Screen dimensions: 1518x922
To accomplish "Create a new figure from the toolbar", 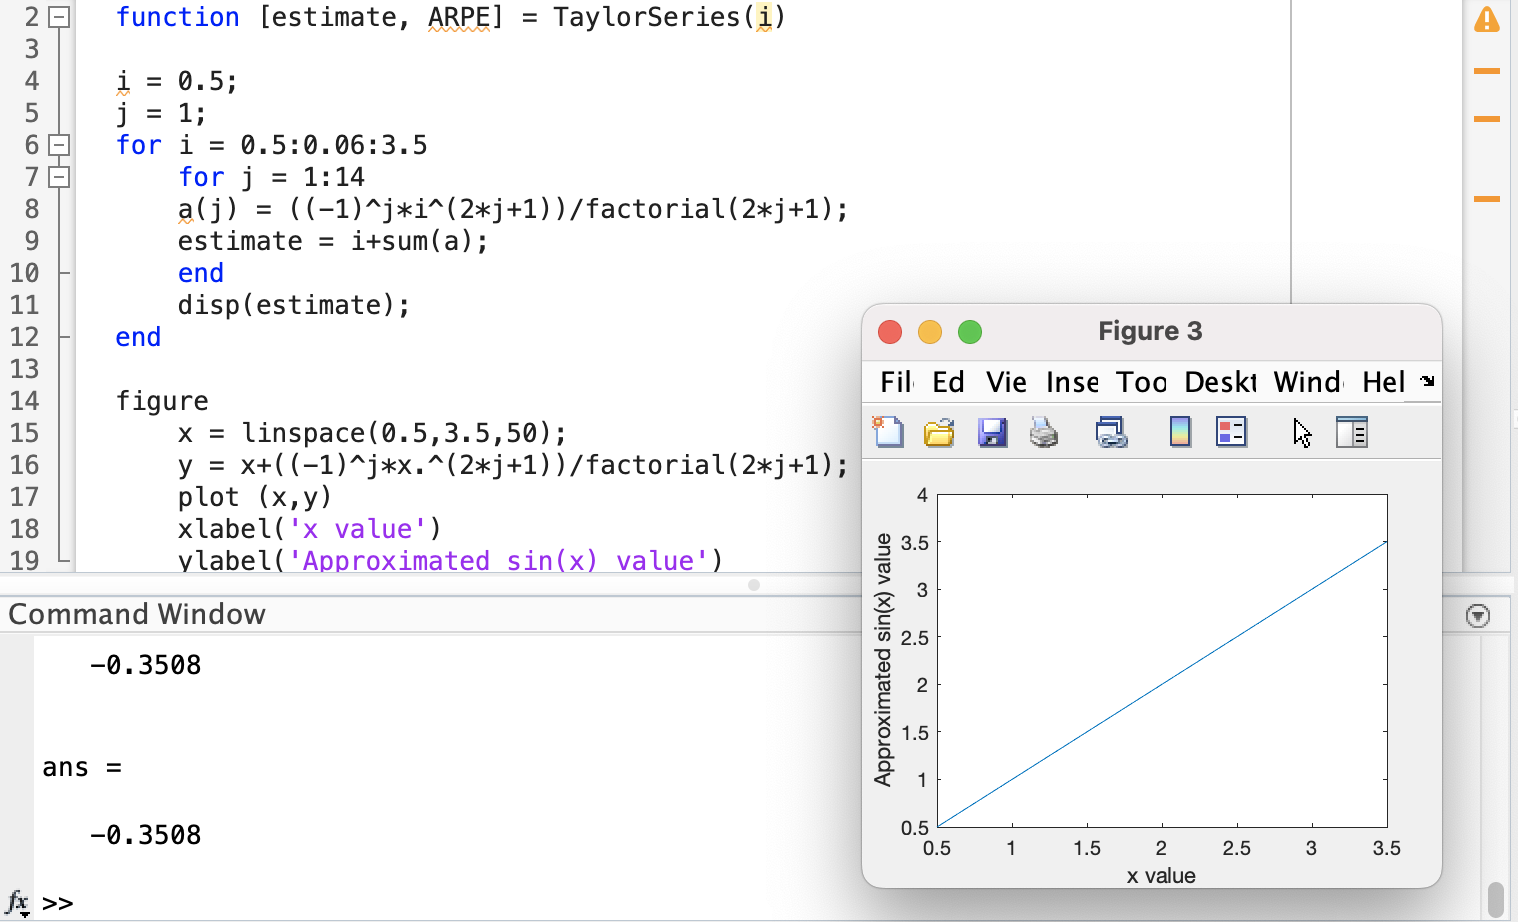I will point(888,431).
